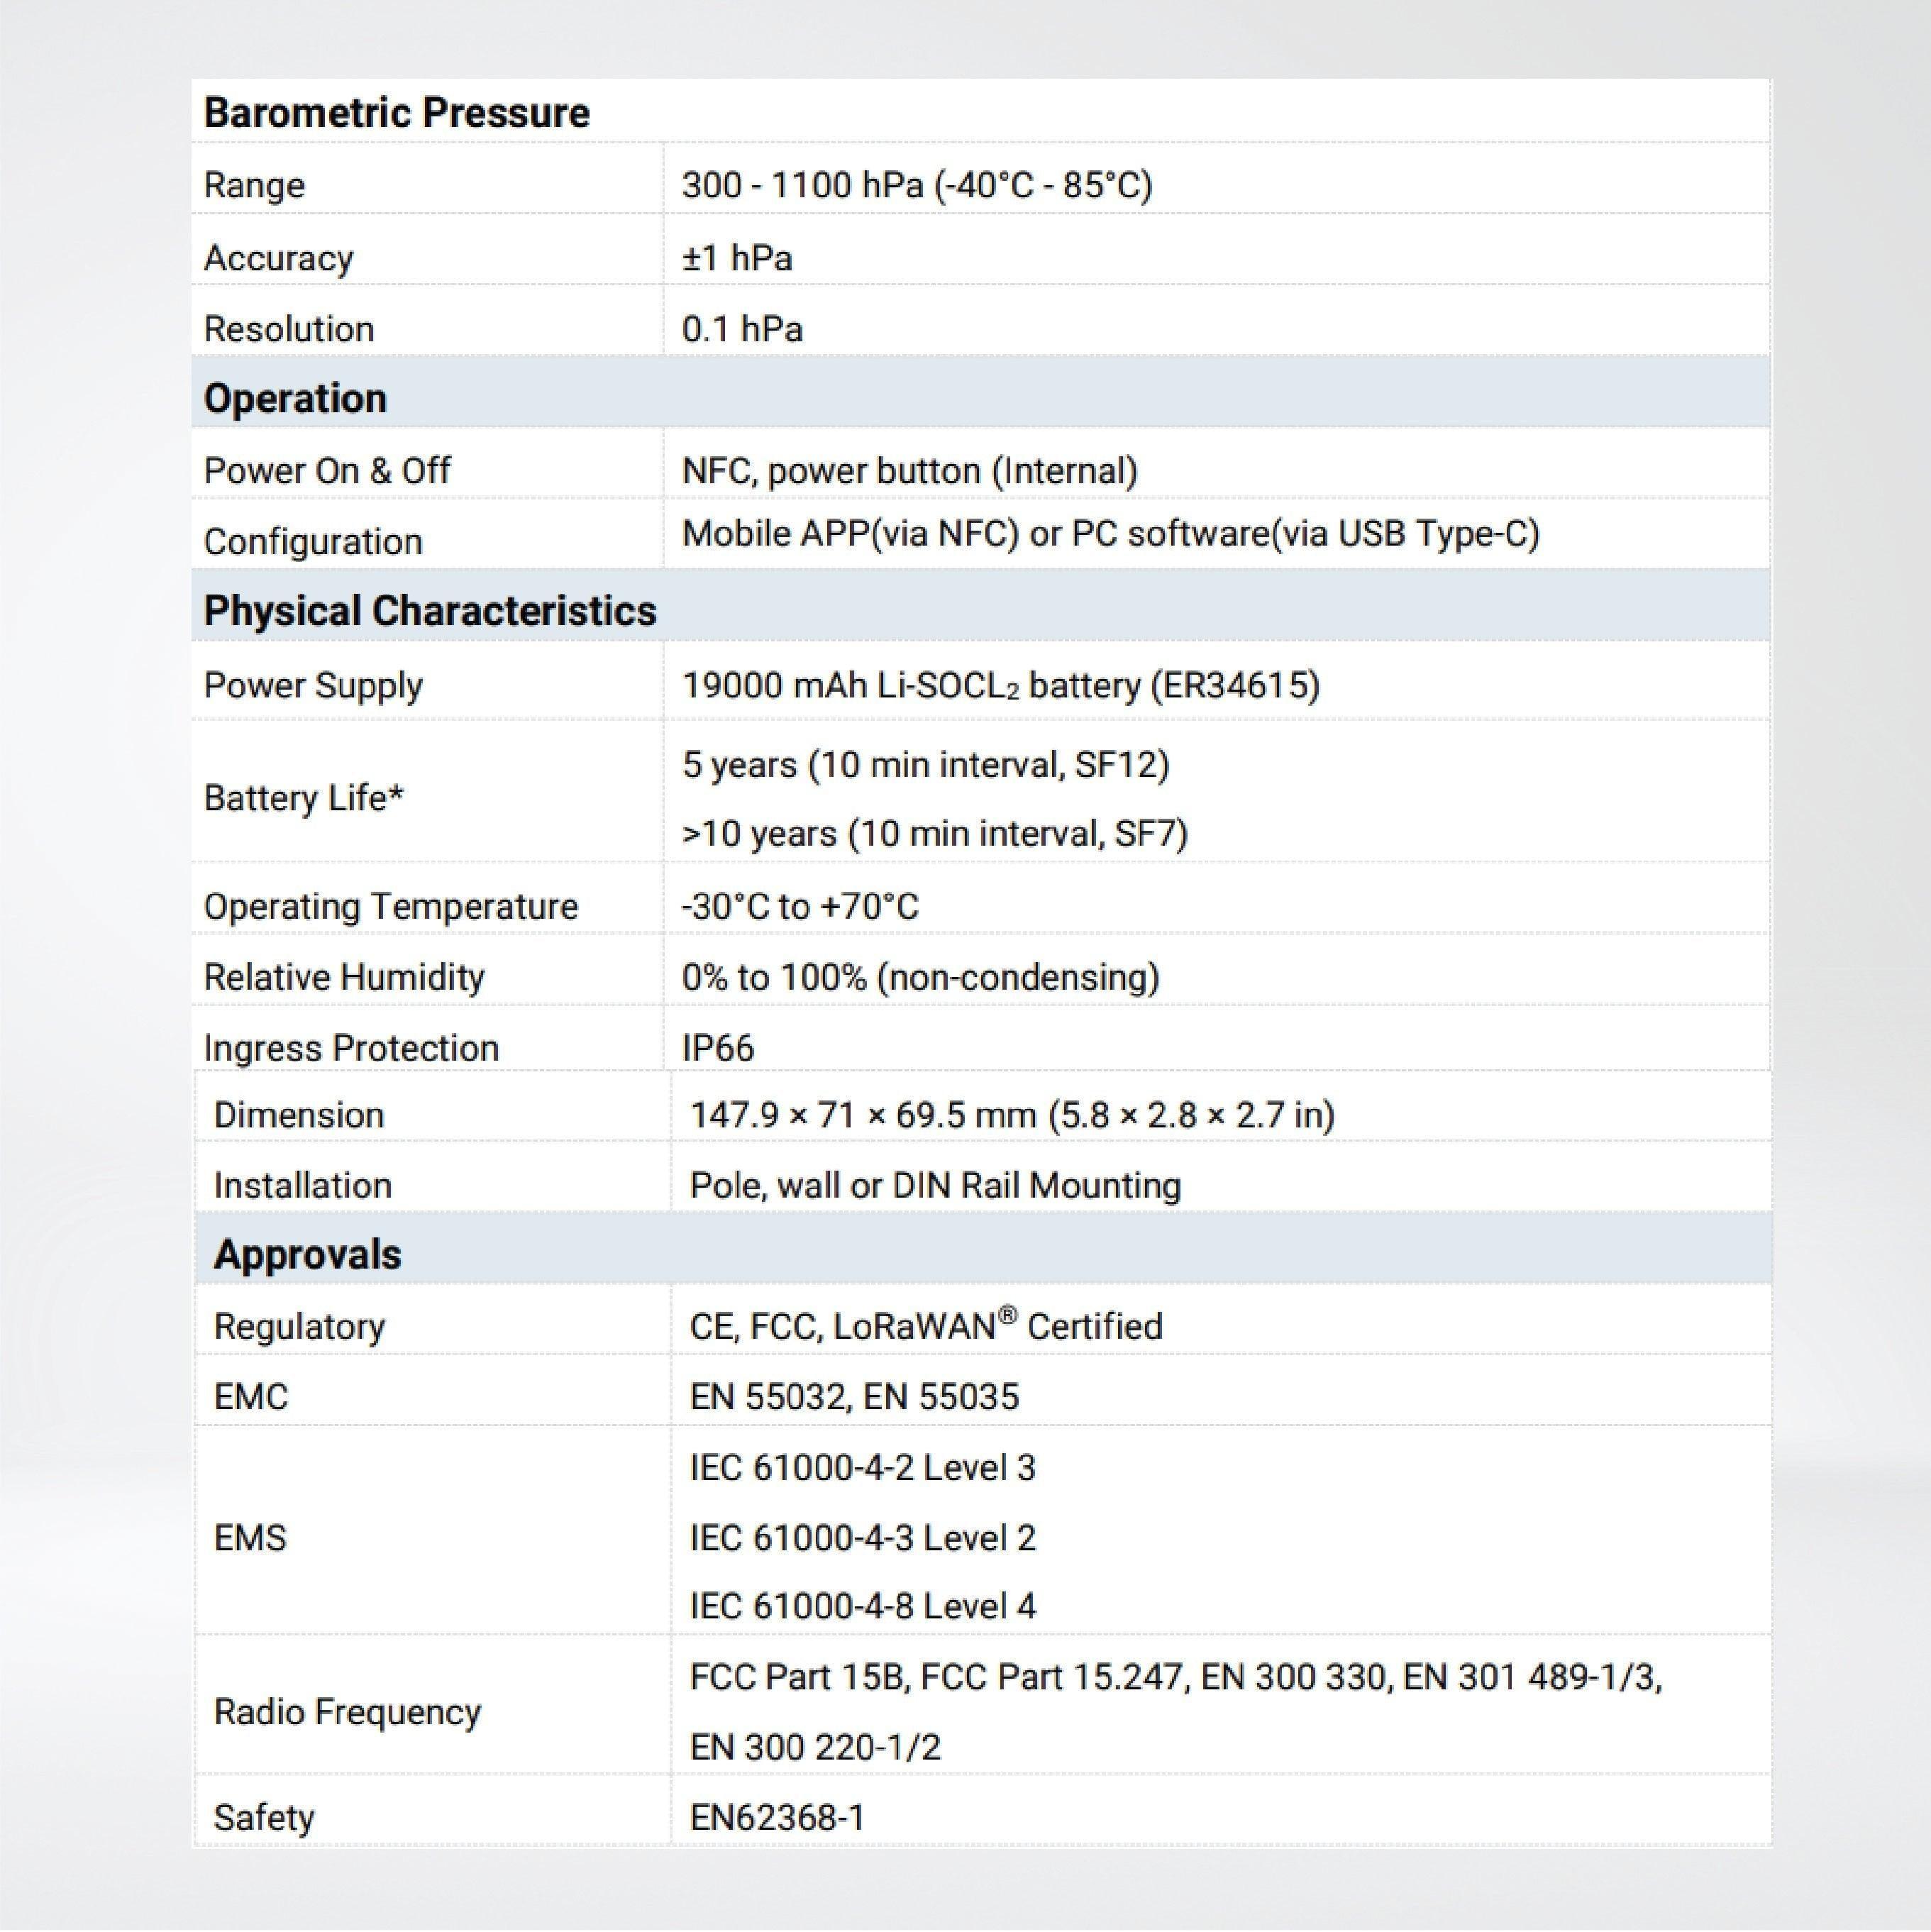This screenshot has width=1931, height=1932.
Task: Click the -30°C to +70°C temperature value
Action: tap(799, 907)
